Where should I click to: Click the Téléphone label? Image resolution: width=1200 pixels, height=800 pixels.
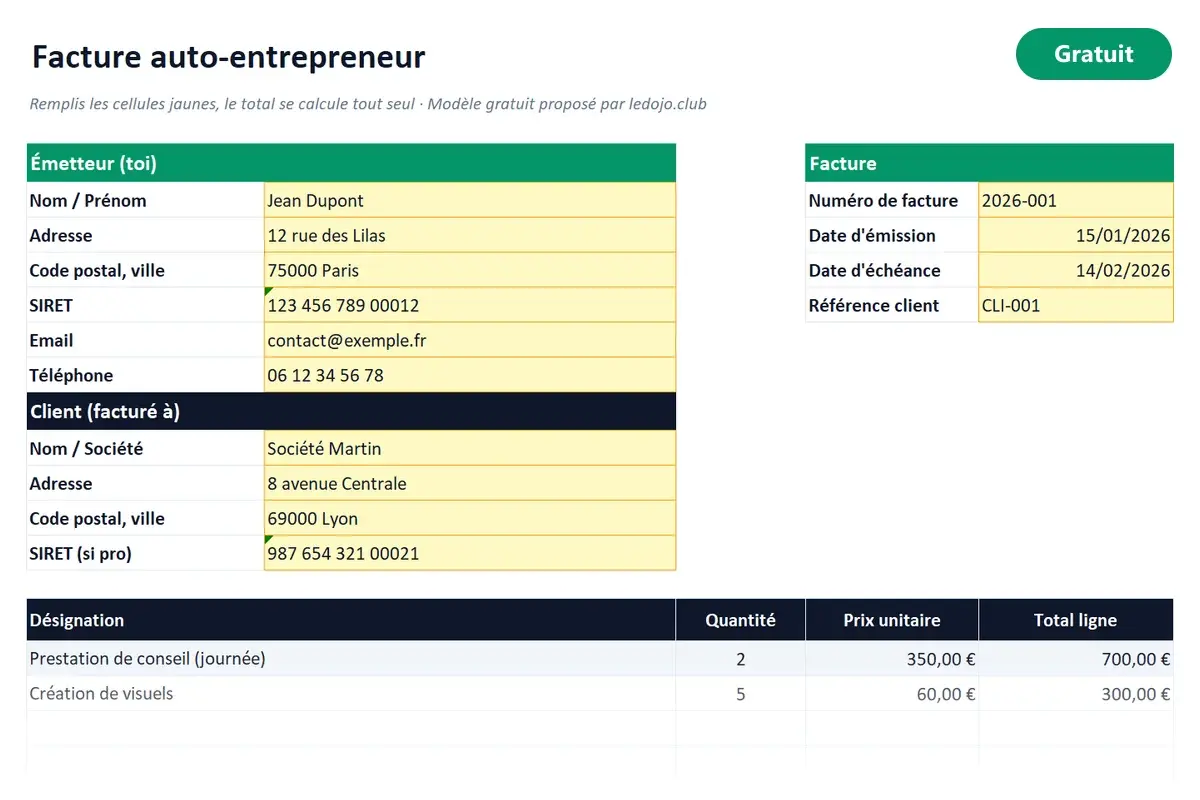[x=71, y=375]
